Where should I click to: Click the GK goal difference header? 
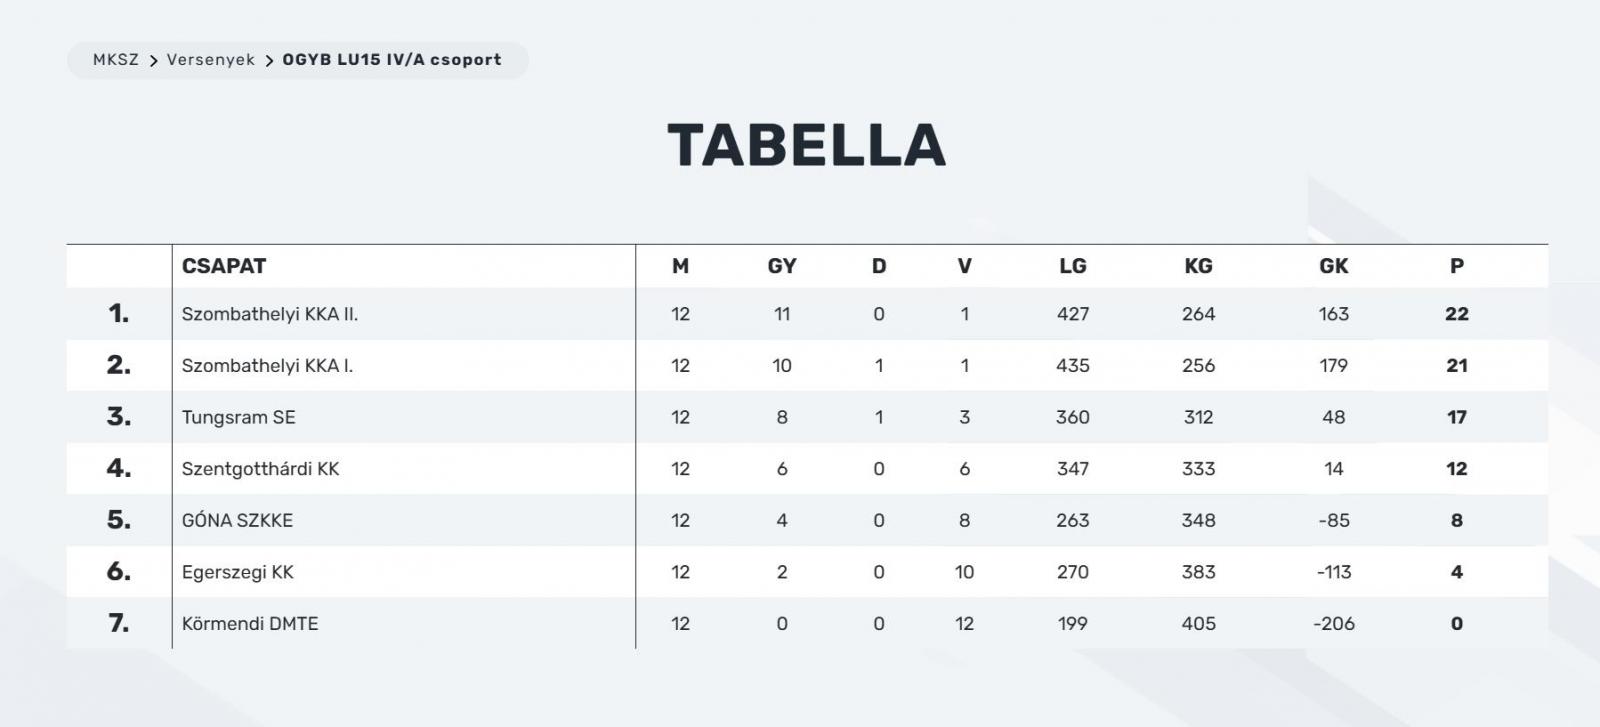pyautogui.click(x=1334, y=266)
